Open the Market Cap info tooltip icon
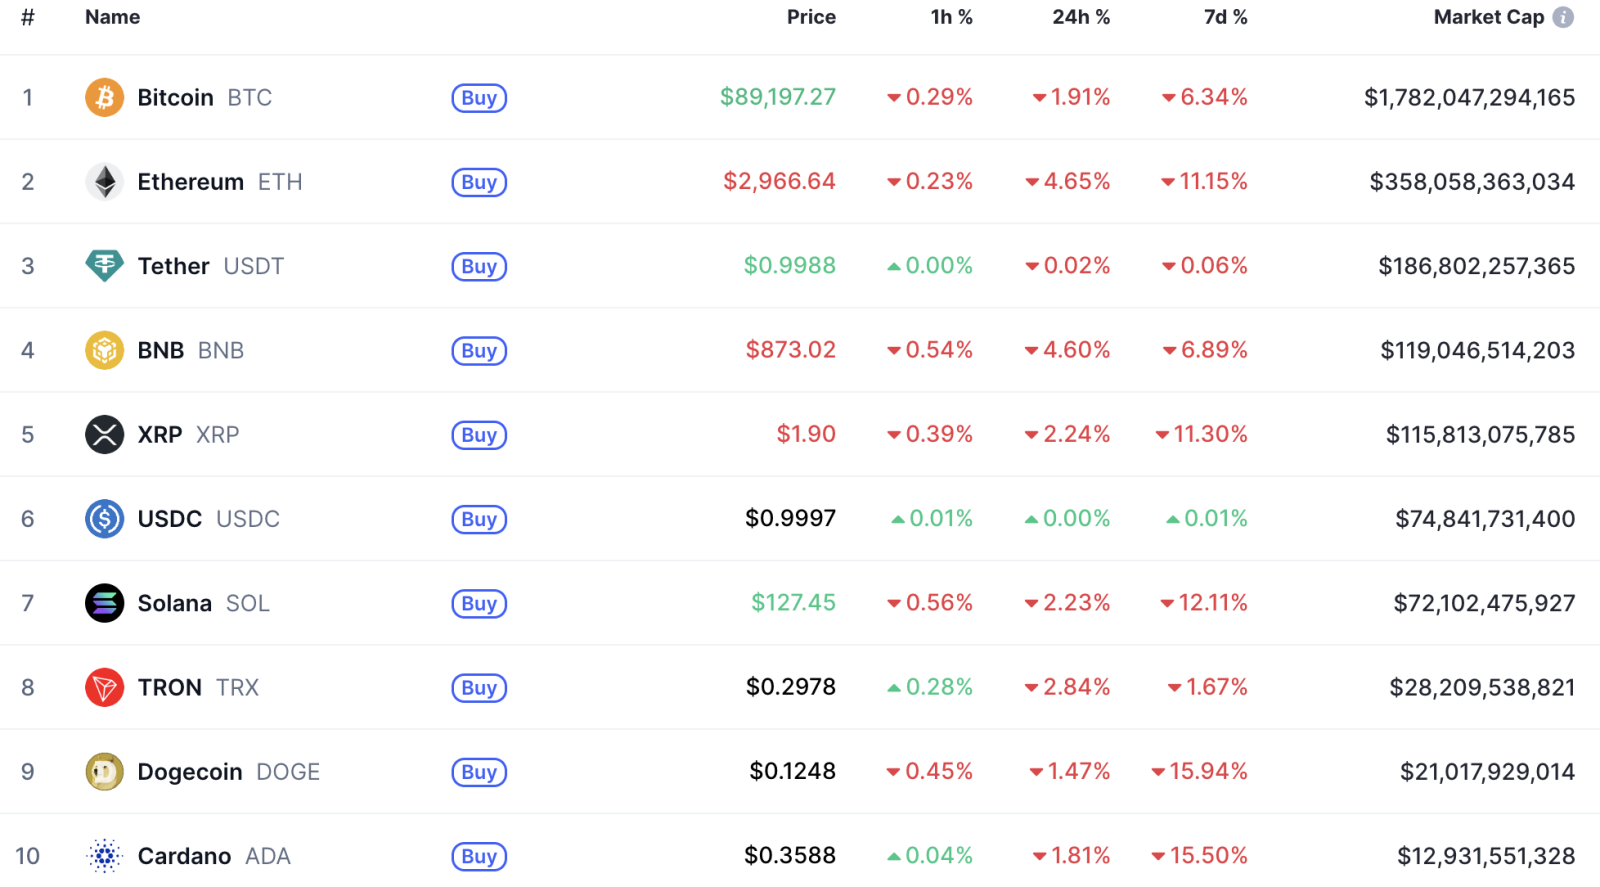 click(1563, 17)
